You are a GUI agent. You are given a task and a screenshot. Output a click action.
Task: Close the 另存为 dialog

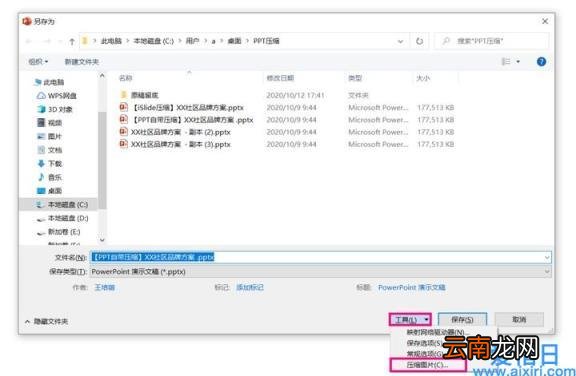545,21
